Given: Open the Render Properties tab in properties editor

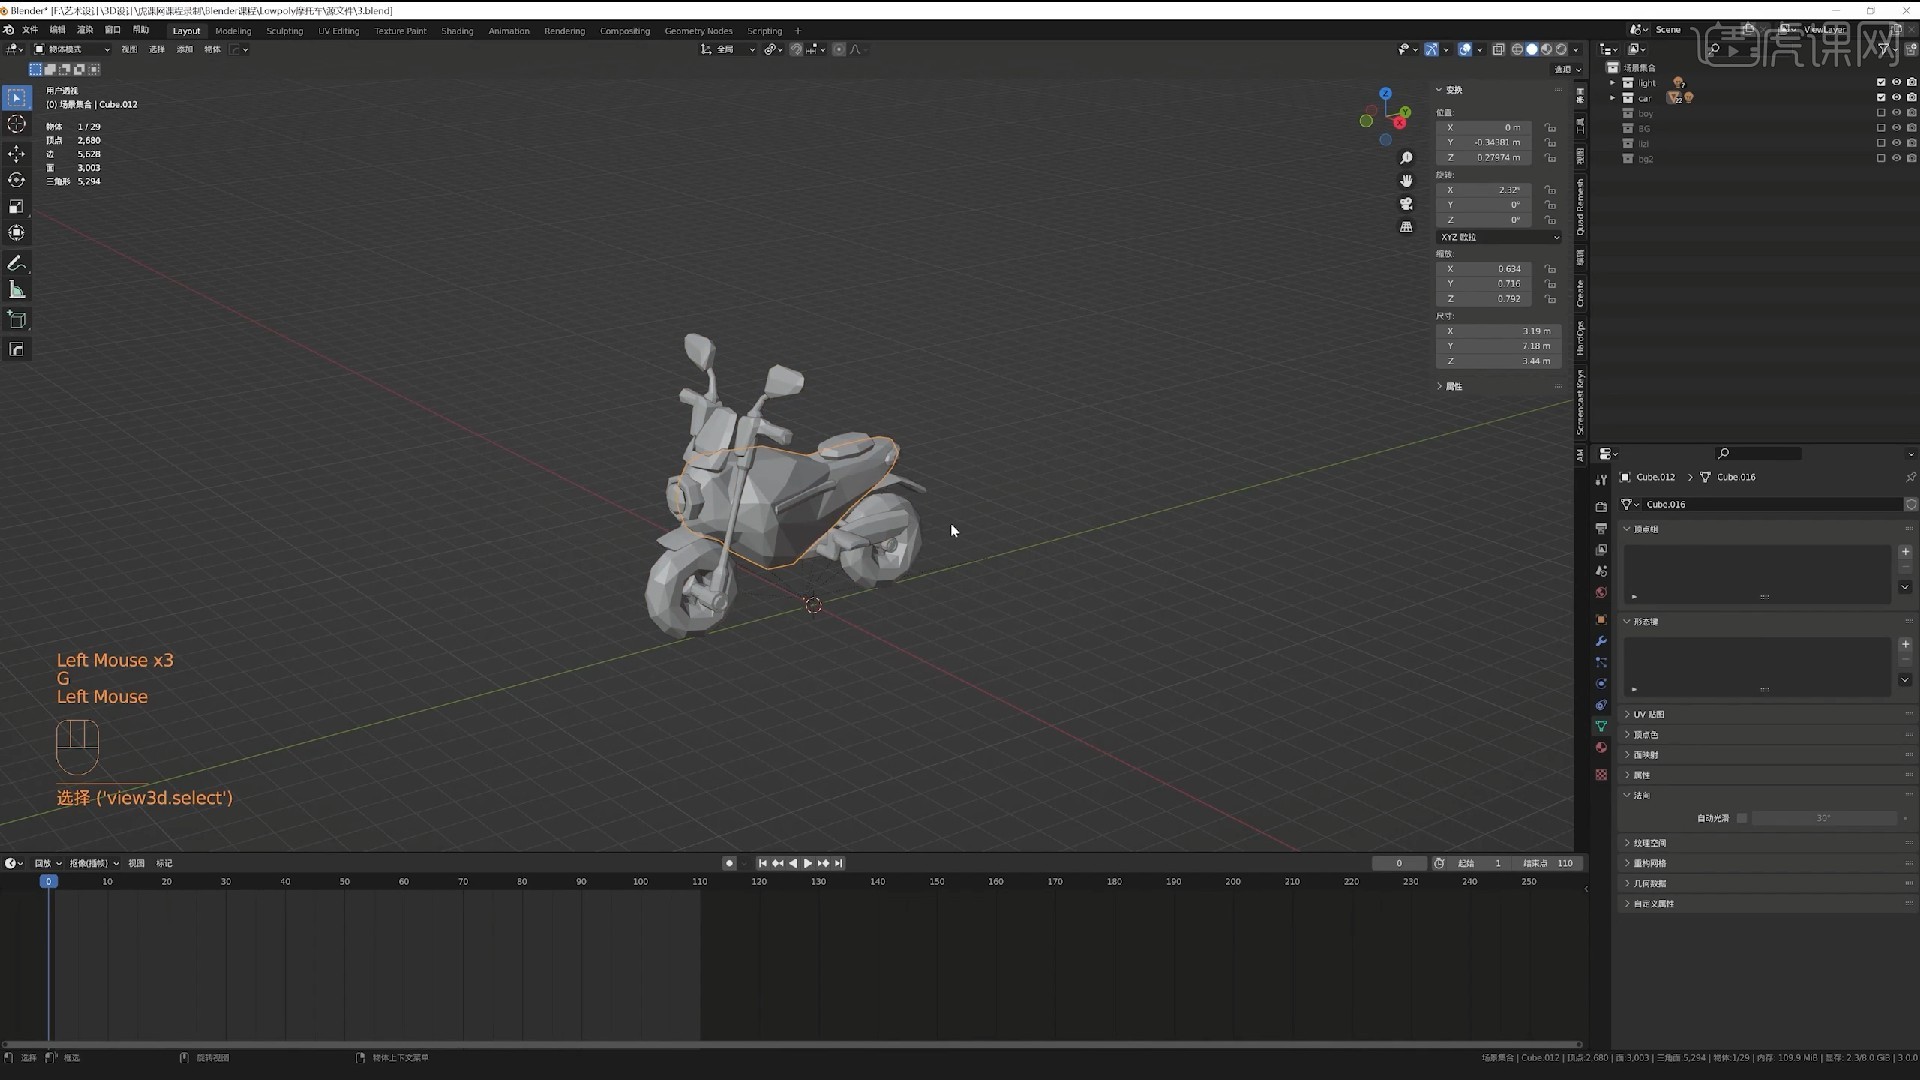Looking at the screenshot, I should (1602, 506).
